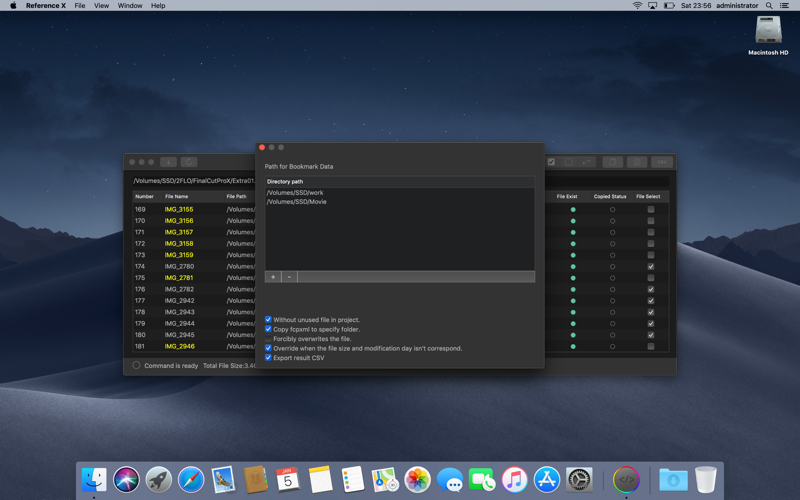Uncheck 'Without unused file in project'
Screen dimensions: 800x500
click(268, 320)
